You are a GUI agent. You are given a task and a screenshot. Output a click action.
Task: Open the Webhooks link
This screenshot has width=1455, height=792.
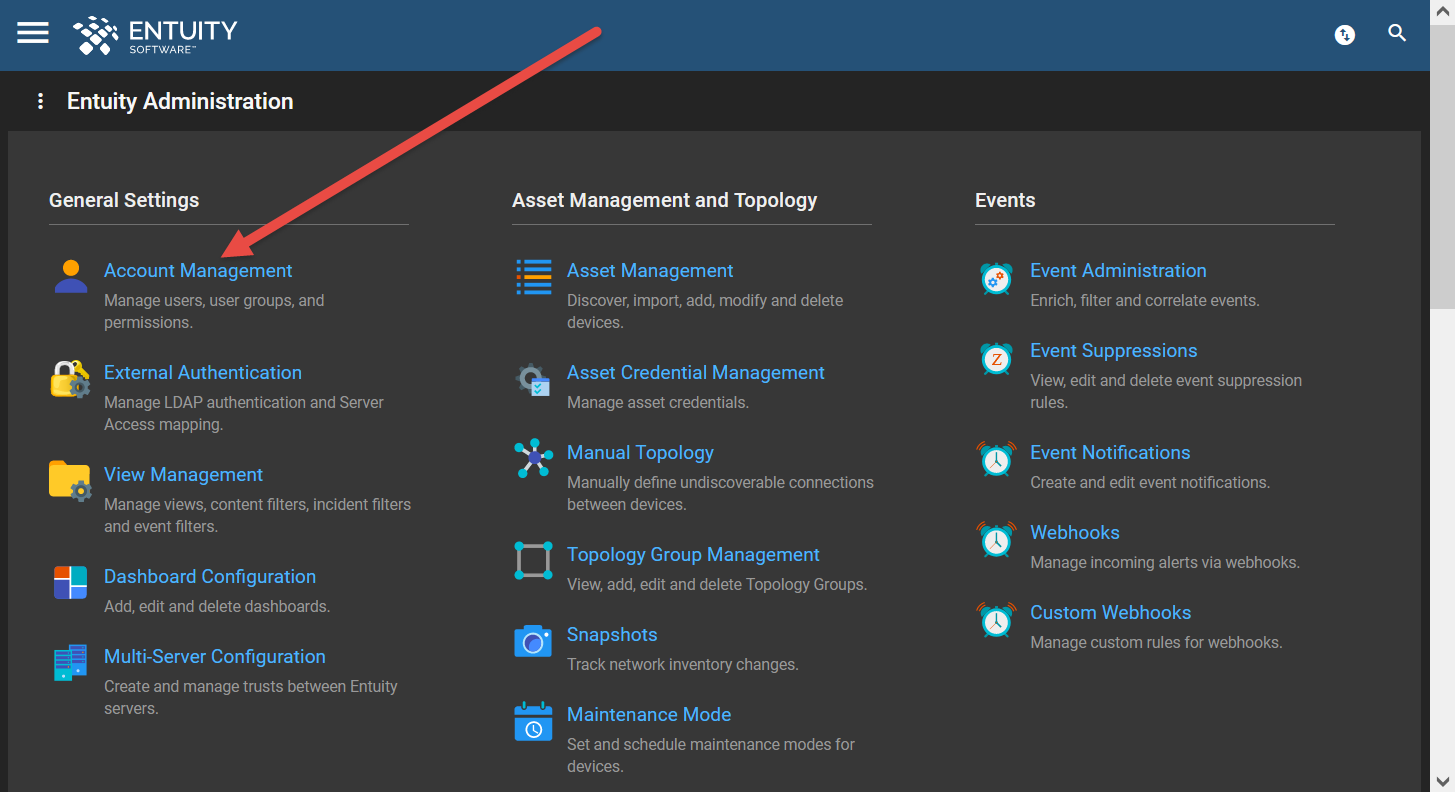pos(1075,533)
